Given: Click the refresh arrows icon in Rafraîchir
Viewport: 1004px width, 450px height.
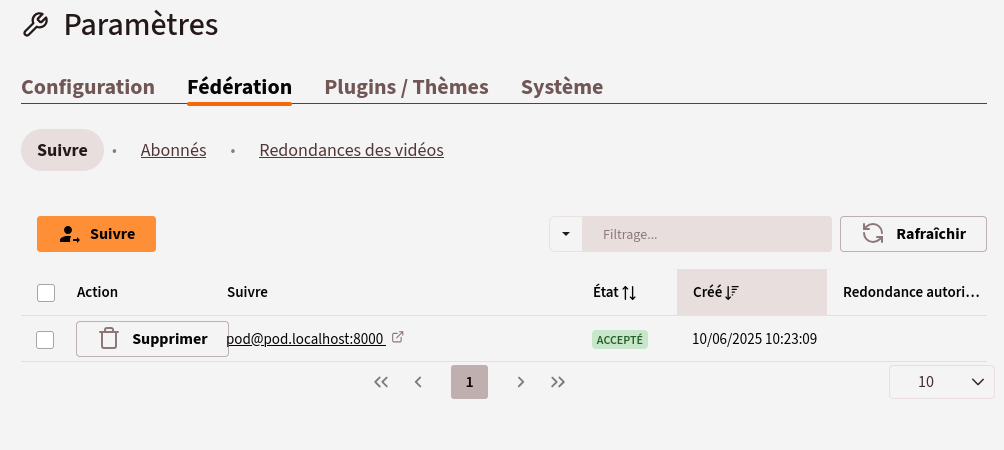Looking at the screenshot, I should tap(873, 234).
